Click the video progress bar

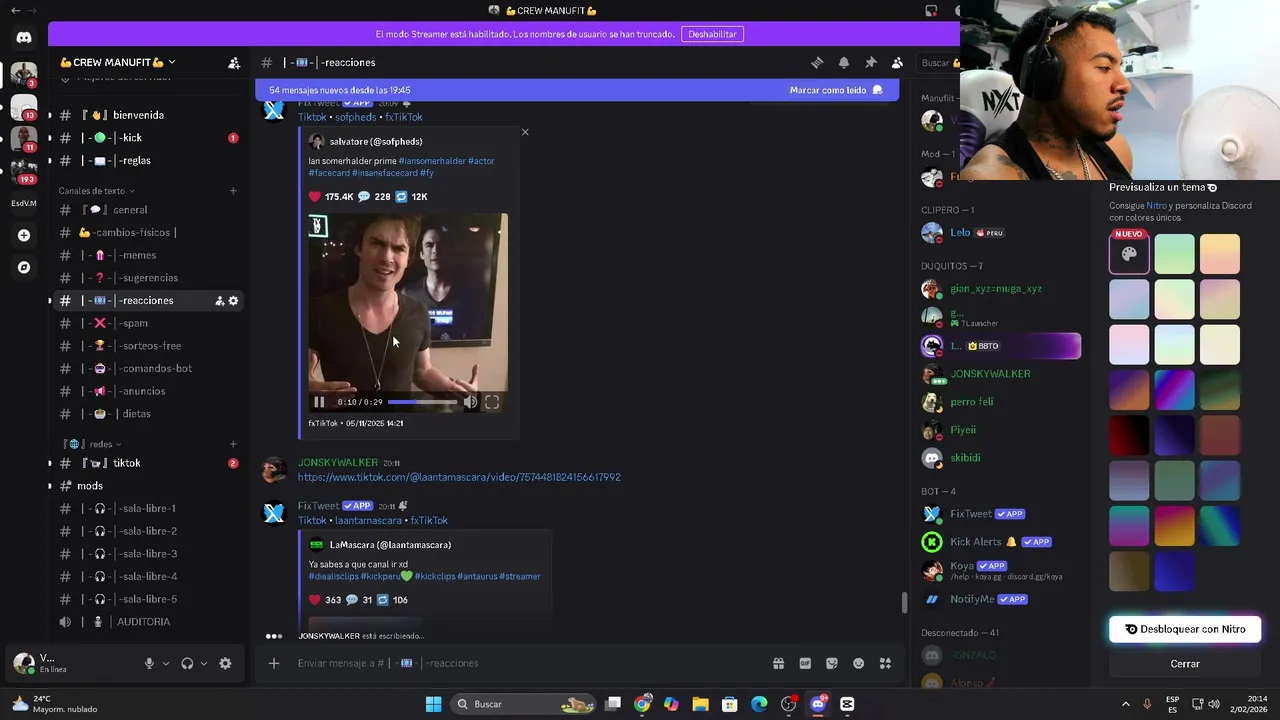click(x=422, y=402)
